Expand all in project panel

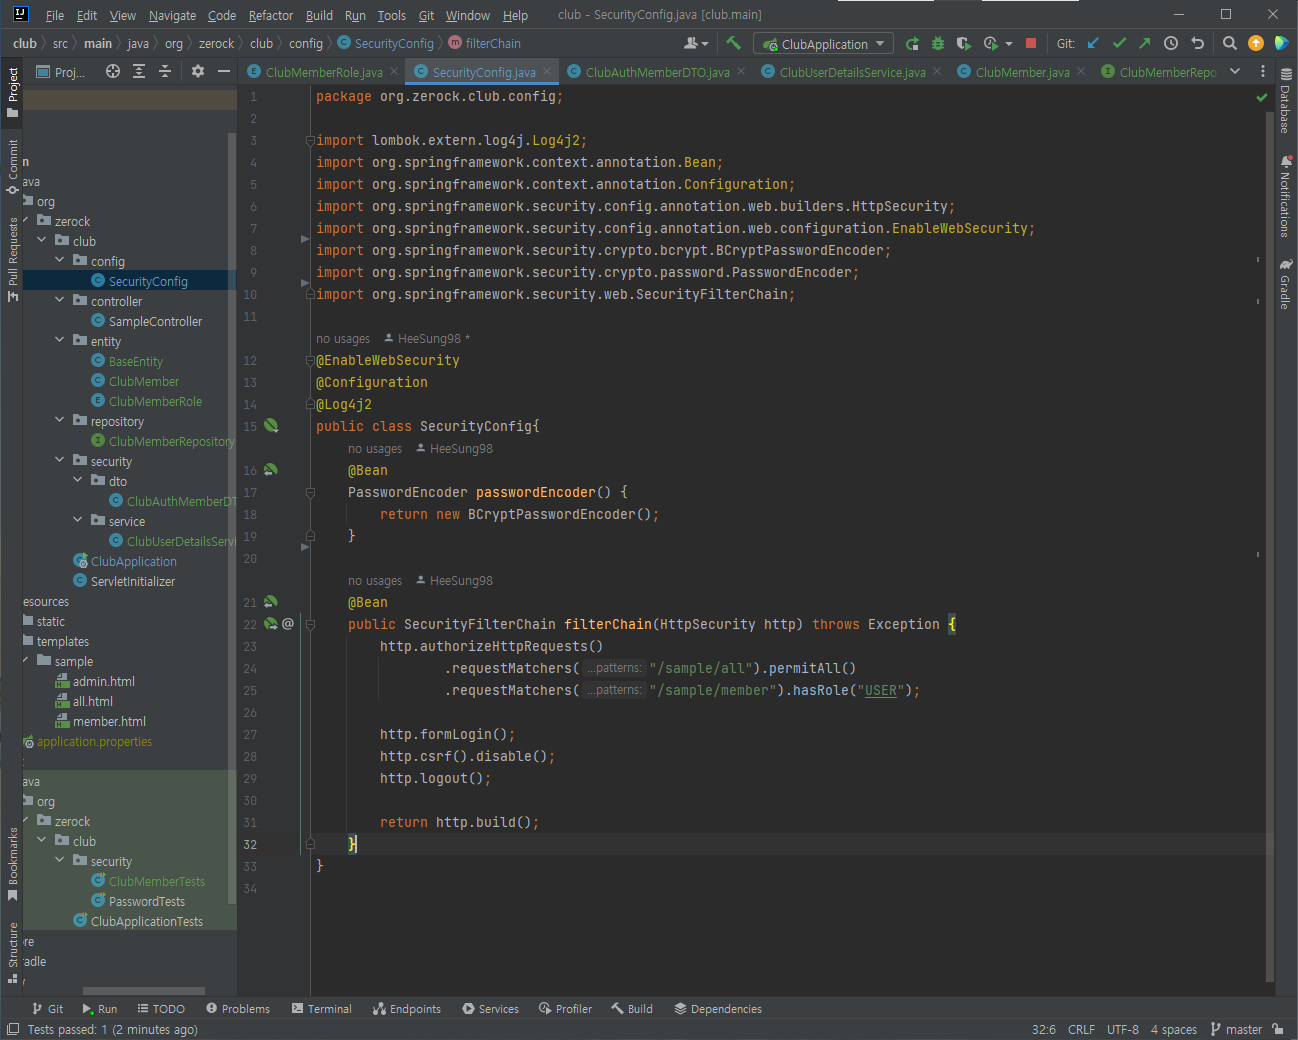tap(139, 71)
